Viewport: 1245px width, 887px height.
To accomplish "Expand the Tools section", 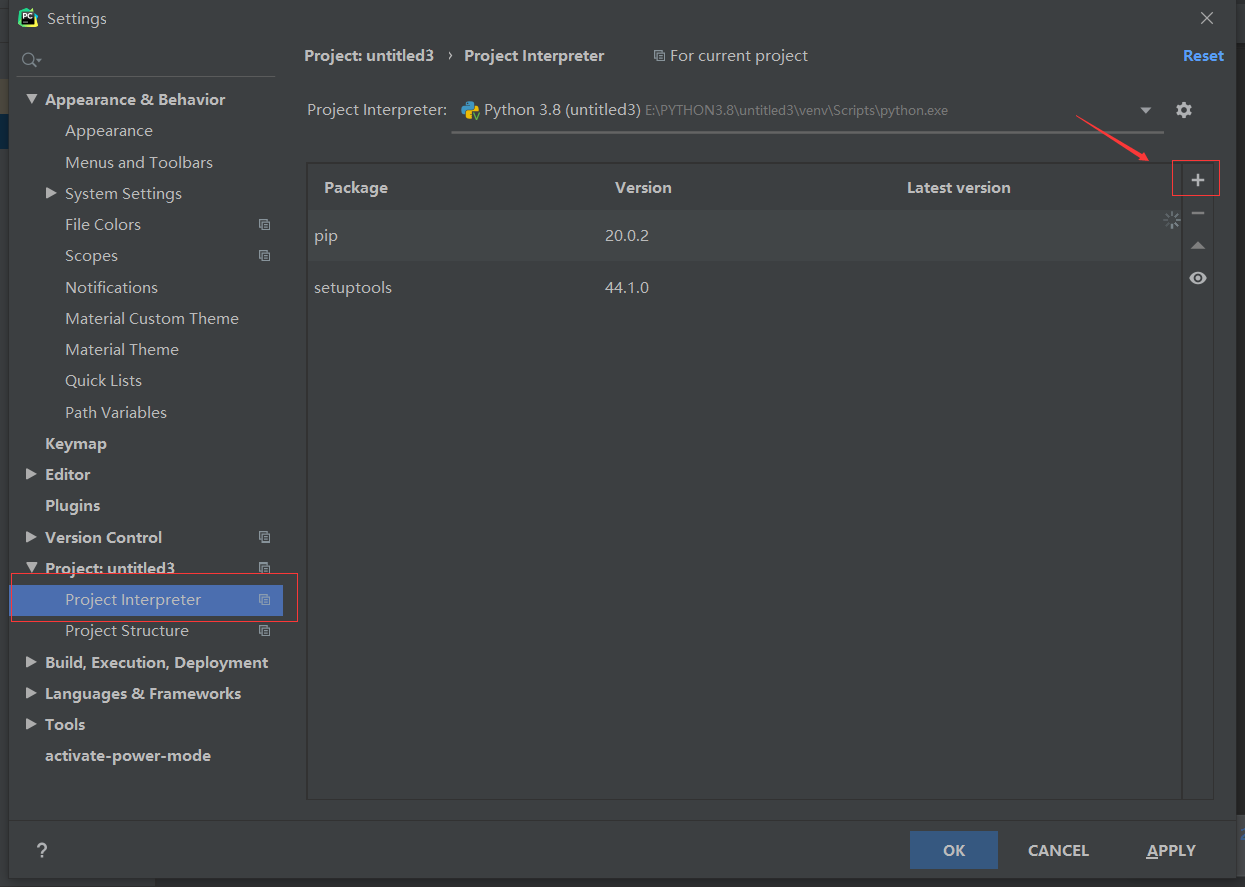I will pos(32,724).
